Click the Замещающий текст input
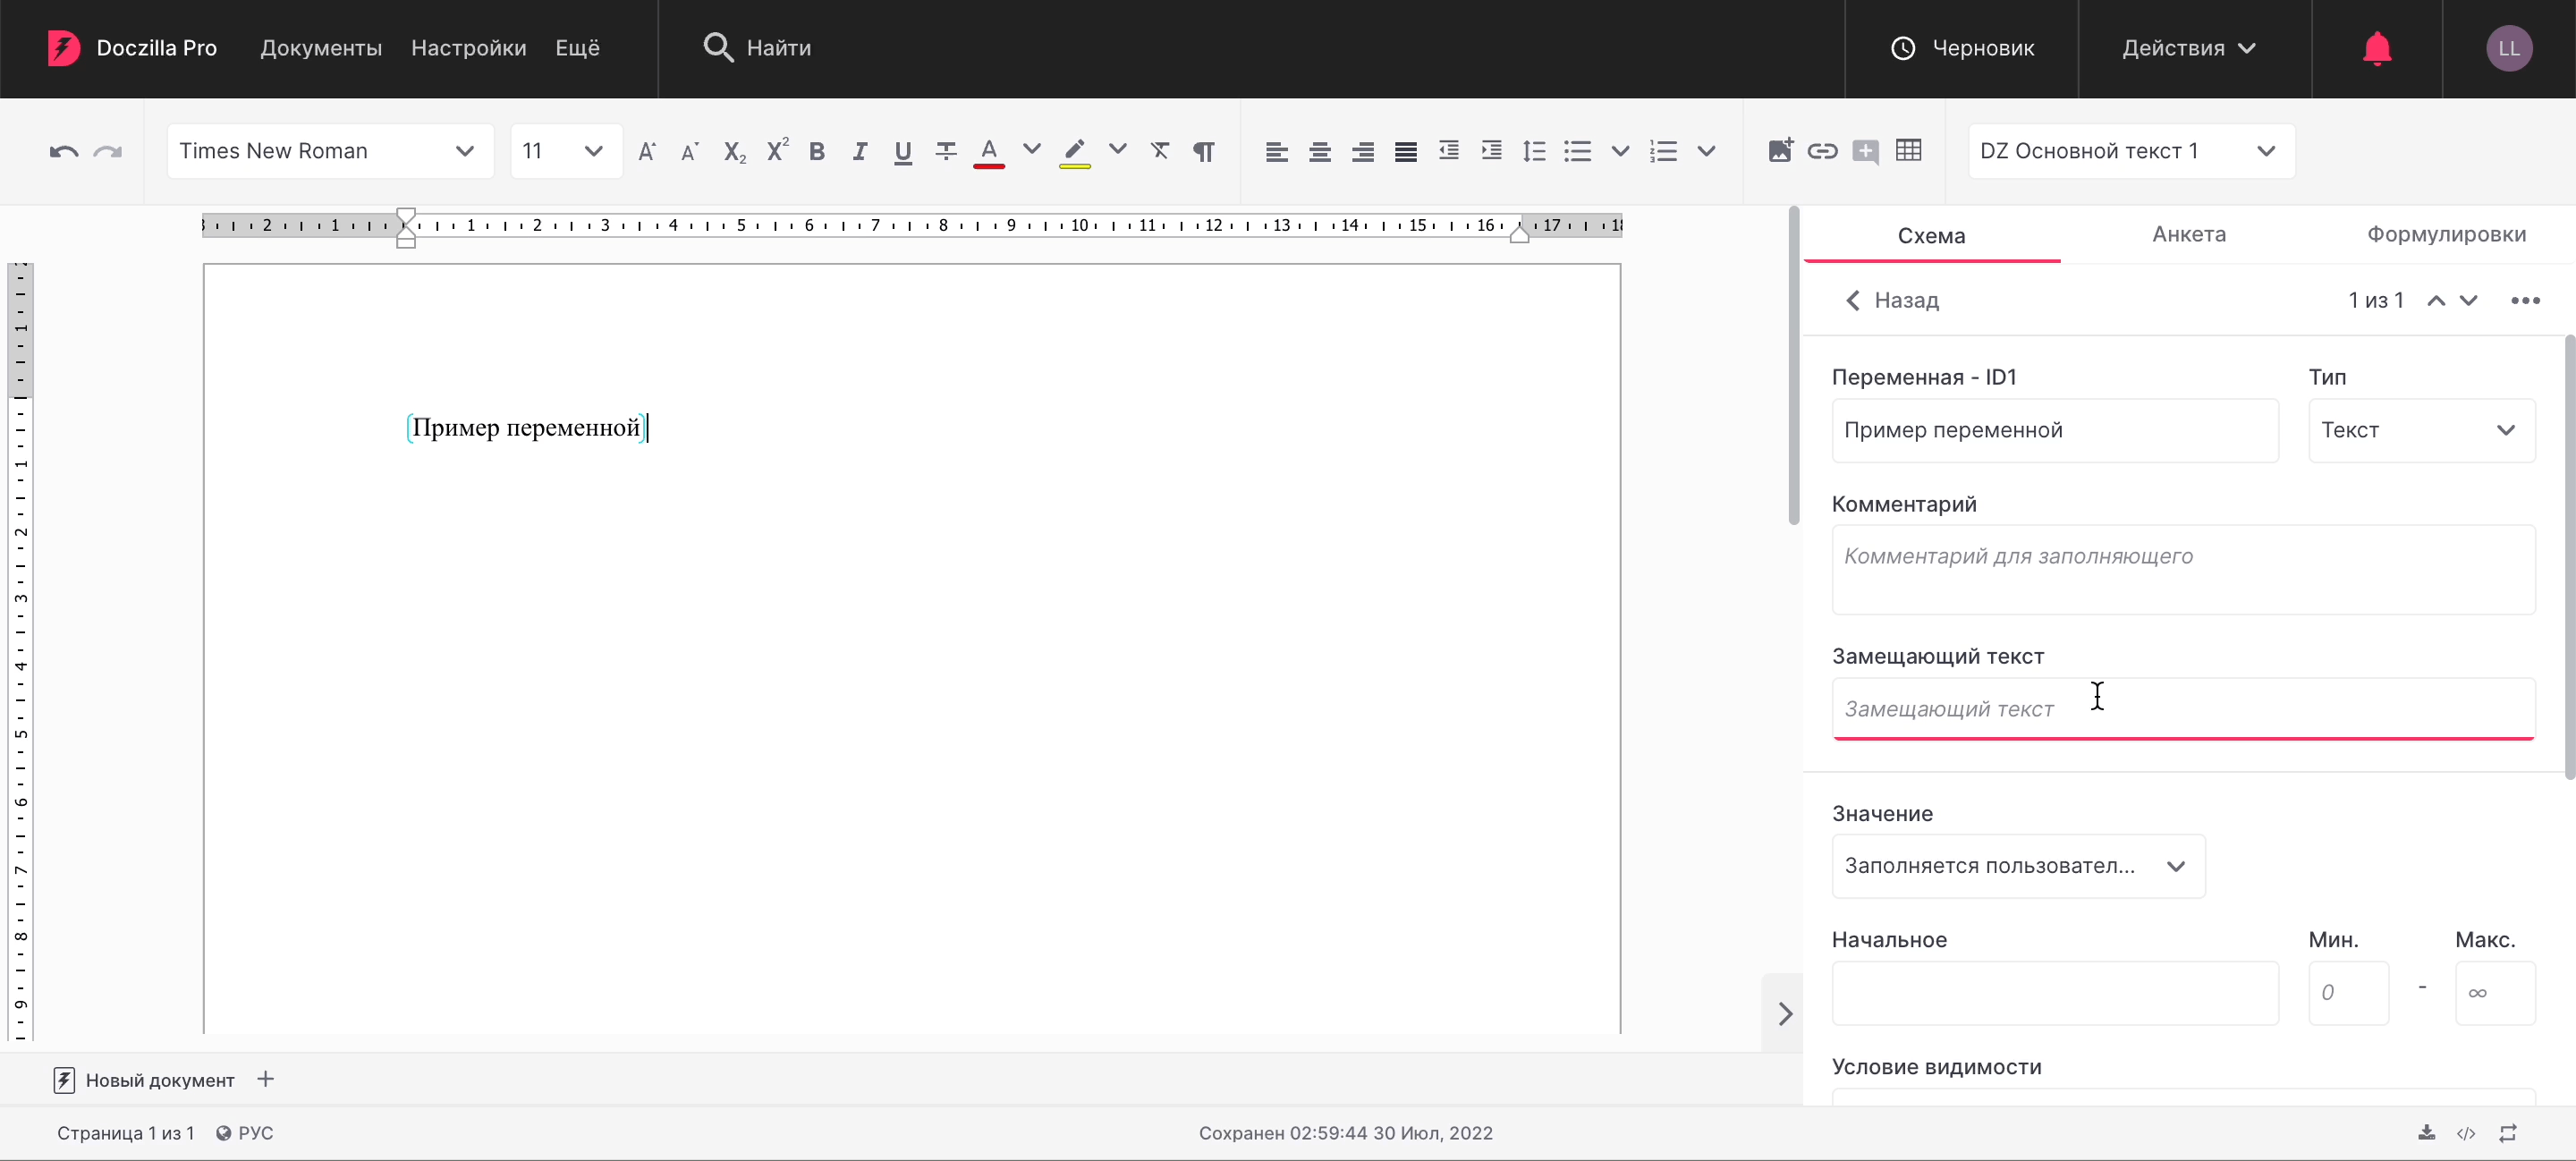This screenshot has height=1161, width=2576. (2183, 708)
